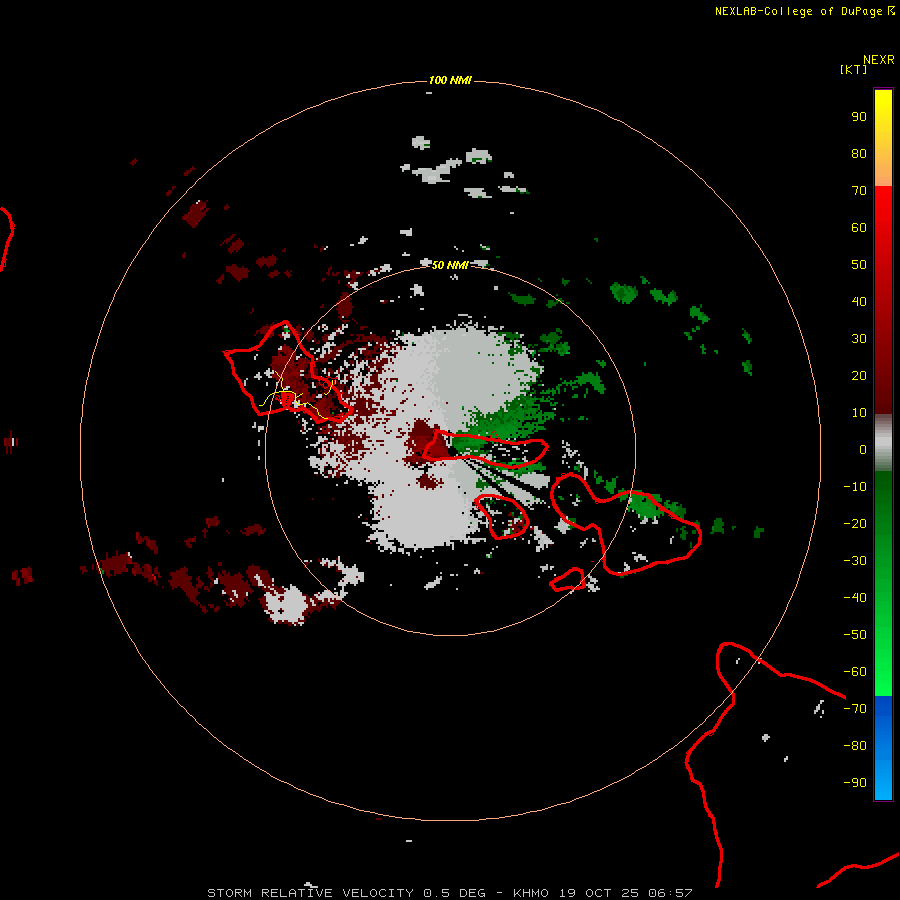The height and width of the screenshot is (900, 900).
Task: Click the 19 OCT 25 date text
Action: [599, 893]
